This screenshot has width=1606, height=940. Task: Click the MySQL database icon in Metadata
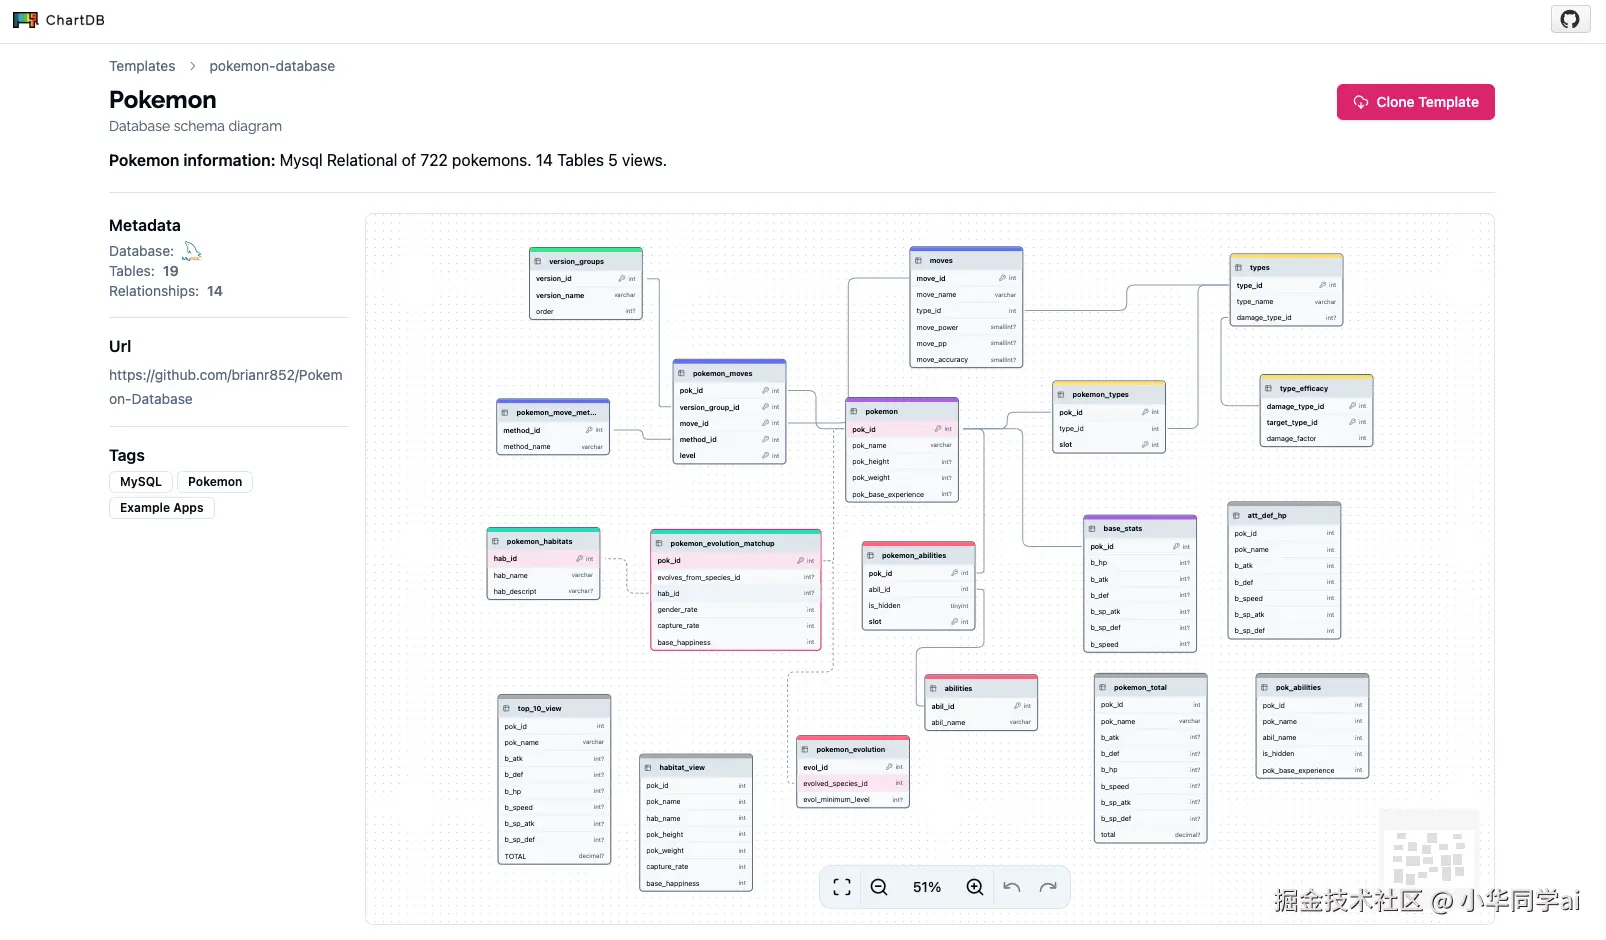pos(192,251)
